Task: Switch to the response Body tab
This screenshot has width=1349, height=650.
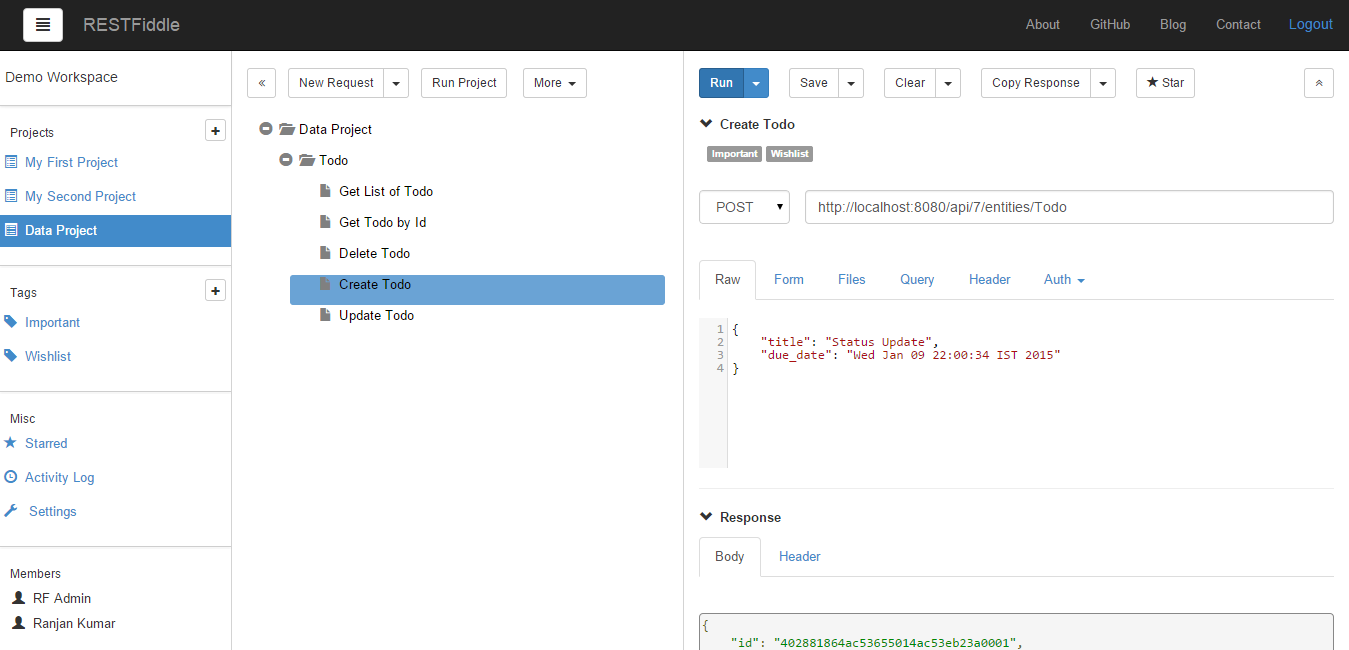Action: point(730,557)
